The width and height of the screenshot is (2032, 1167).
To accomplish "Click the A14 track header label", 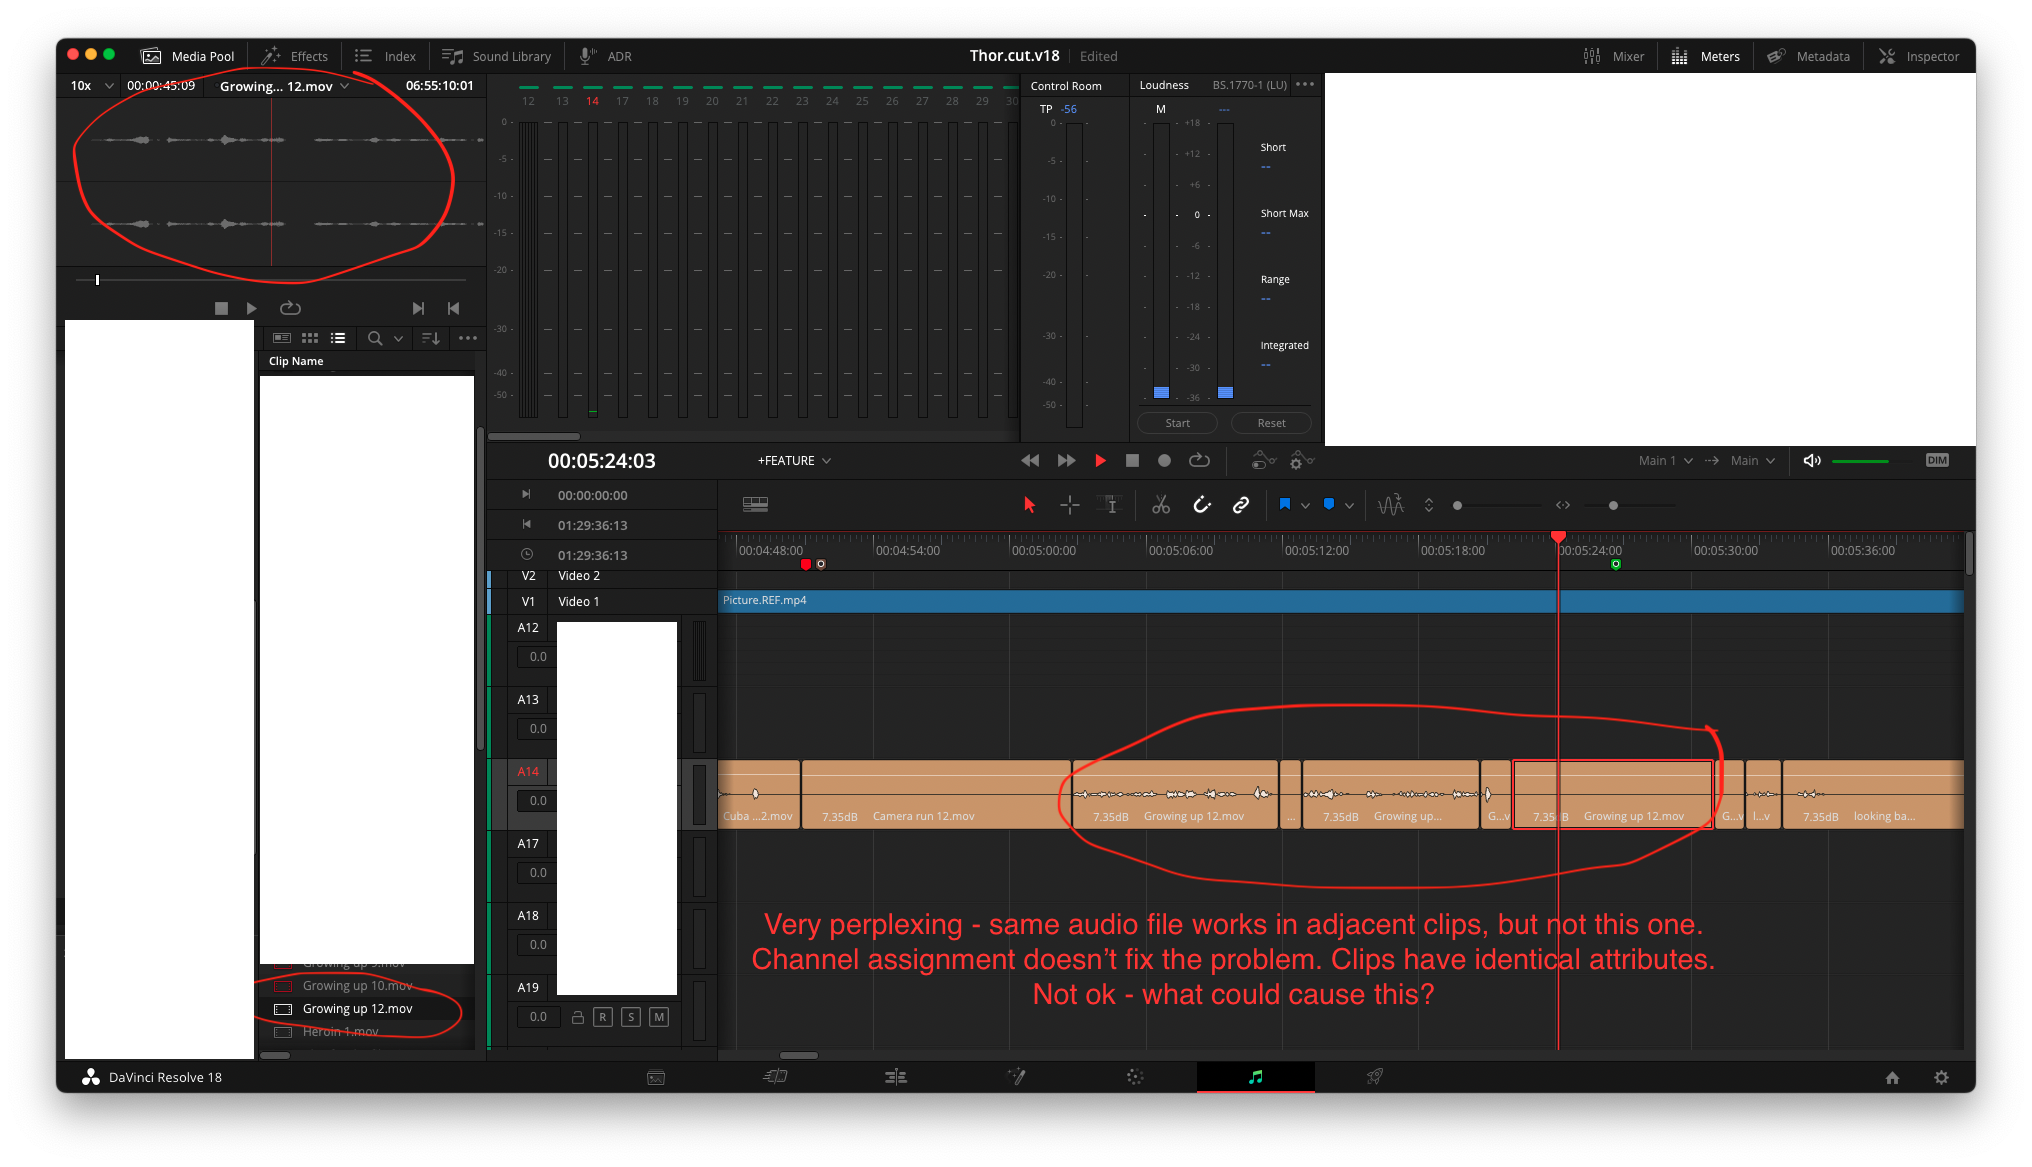I will pyautogui.click(x=528, y=772).
